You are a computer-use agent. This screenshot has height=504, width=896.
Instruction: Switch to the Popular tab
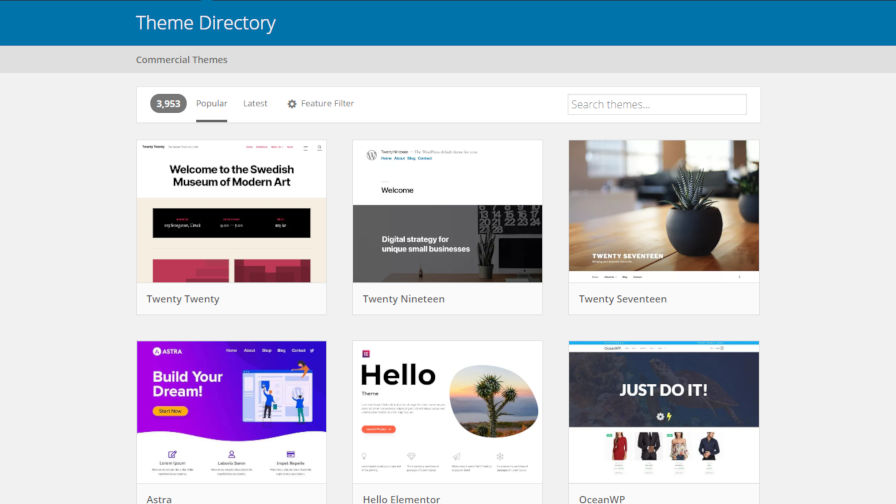211,104
